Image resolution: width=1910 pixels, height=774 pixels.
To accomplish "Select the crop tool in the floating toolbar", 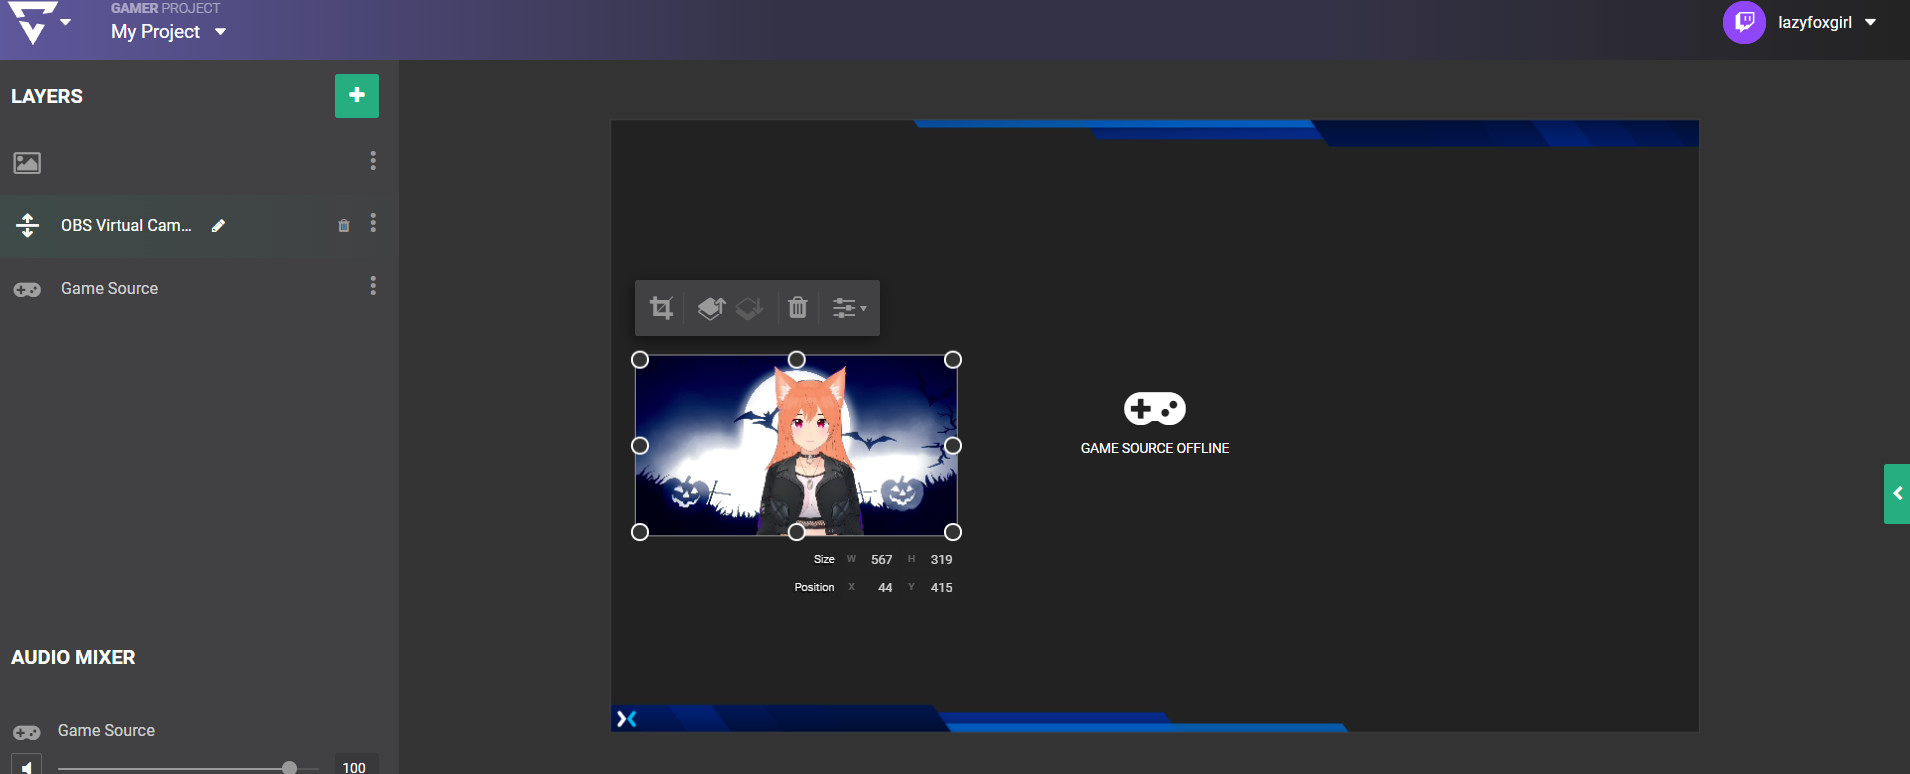I will pos(661,308).
